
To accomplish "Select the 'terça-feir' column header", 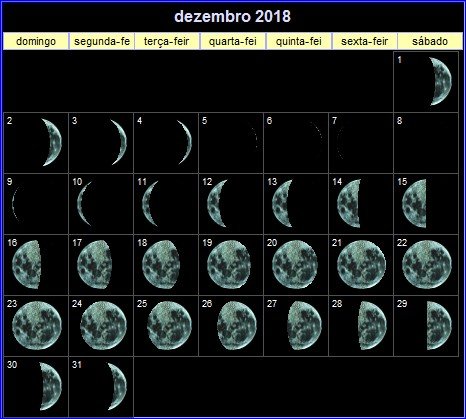I will 167,41.
